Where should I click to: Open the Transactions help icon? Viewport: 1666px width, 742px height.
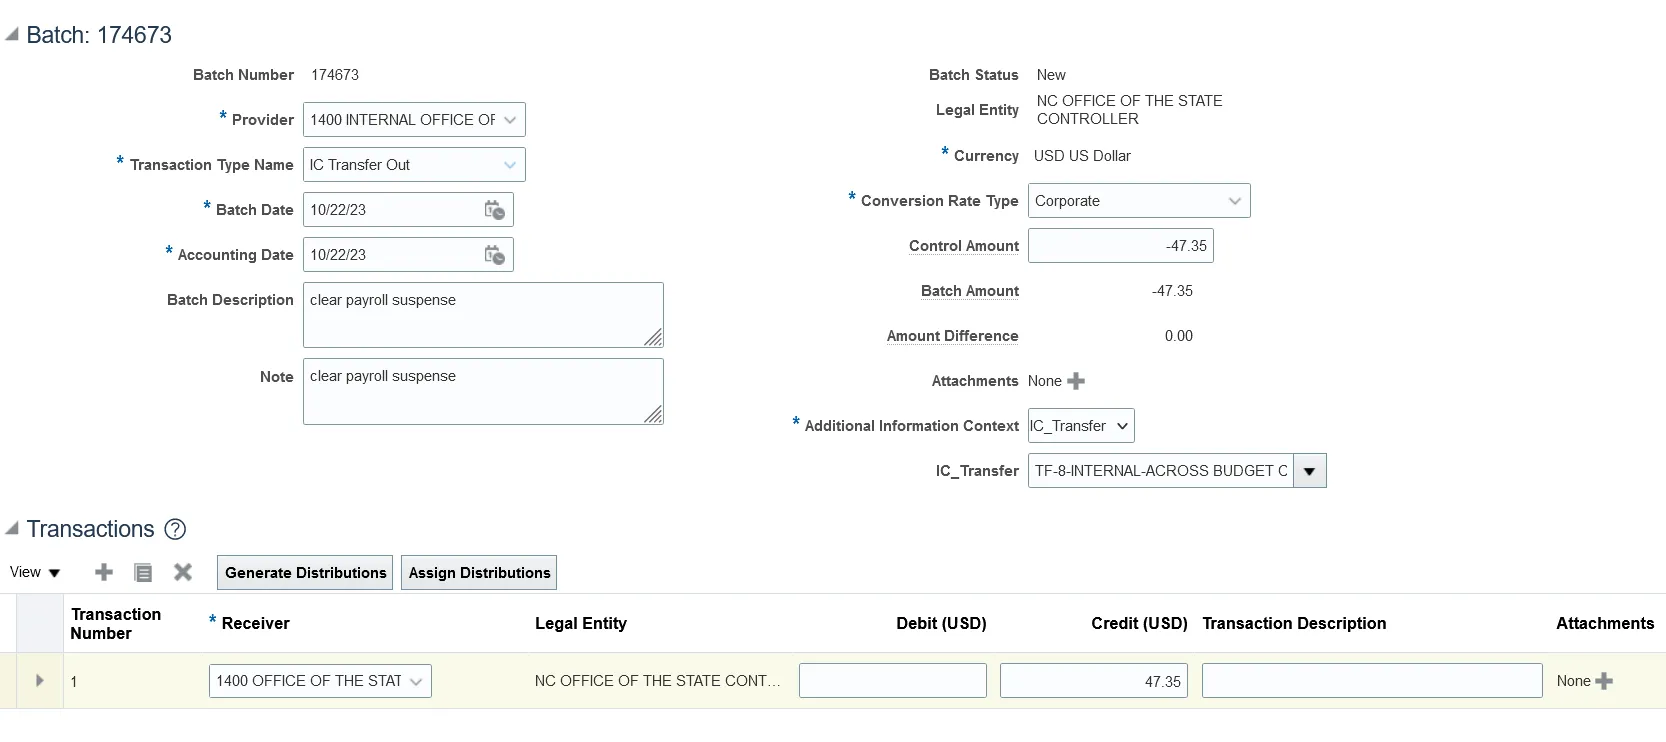coord(175,529)
